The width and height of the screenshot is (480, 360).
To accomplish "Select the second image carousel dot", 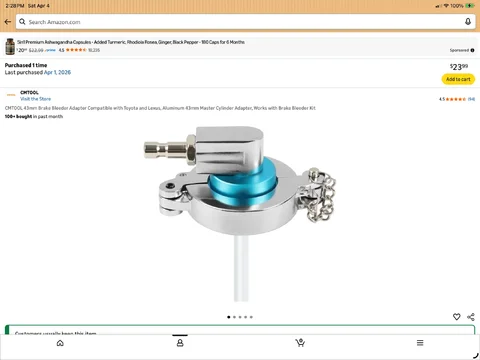I will [x=234, y=317].
